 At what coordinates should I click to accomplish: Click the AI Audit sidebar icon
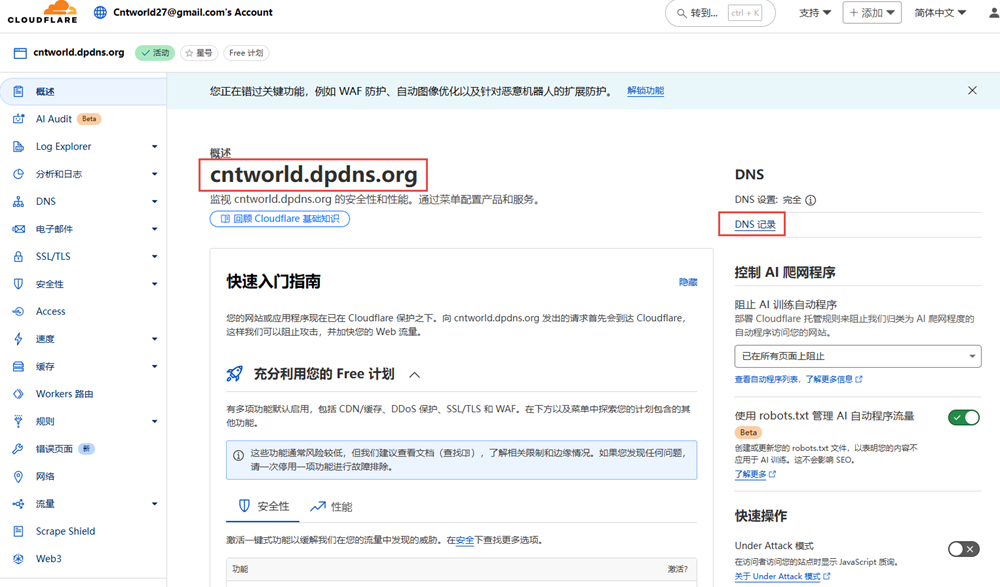coord(18,119)
